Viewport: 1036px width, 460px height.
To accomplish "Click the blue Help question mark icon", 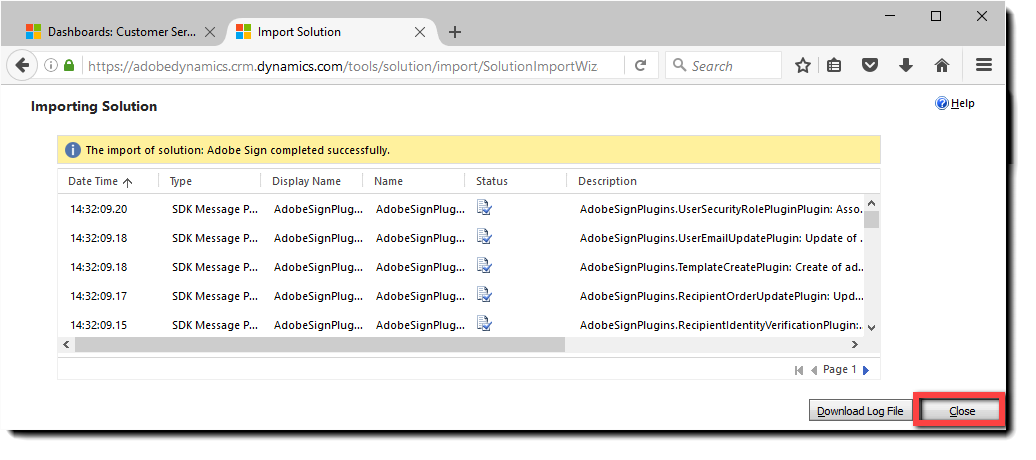I will 942,104.
